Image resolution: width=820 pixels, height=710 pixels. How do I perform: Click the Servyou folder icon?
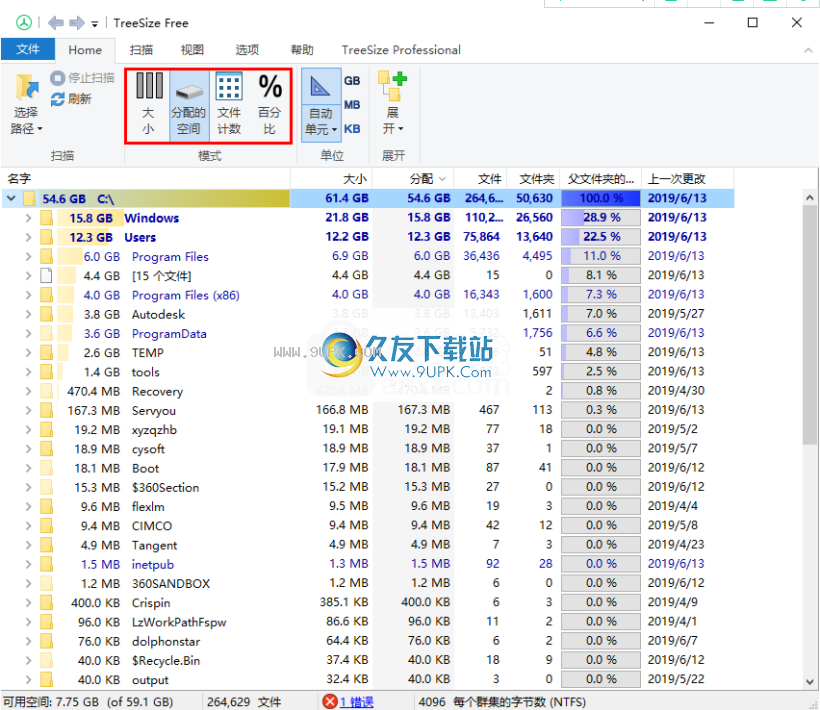[x=47, y=410]
